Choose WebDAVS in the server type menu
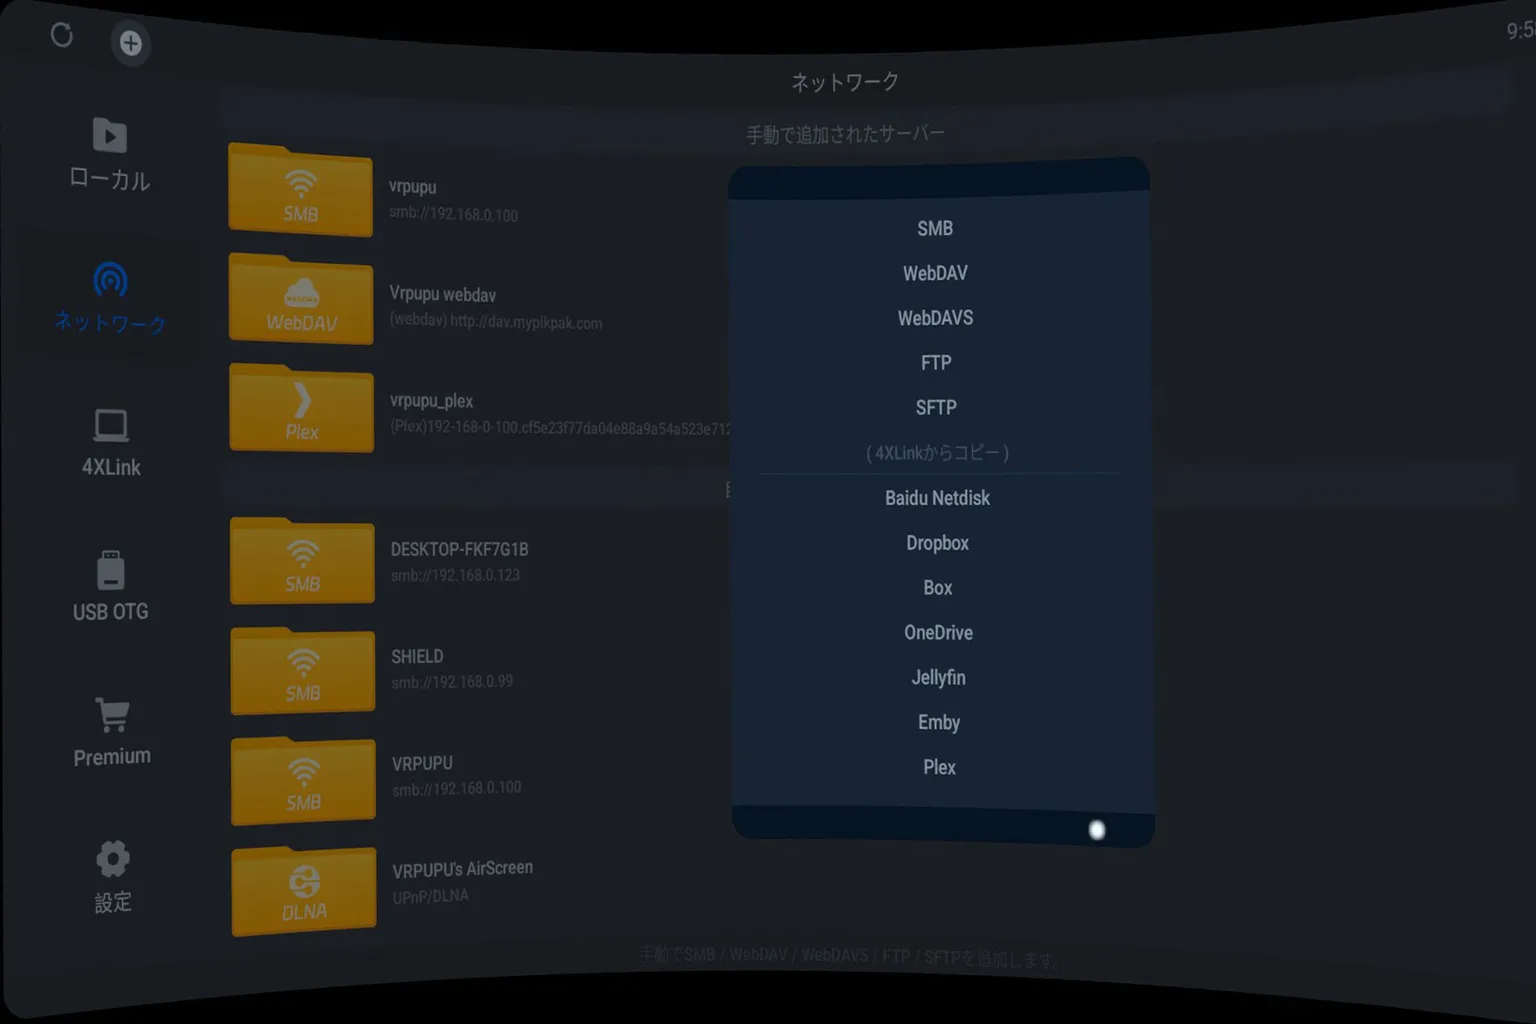This screenshot has width=1536, height=1024. pyautogui.click(x=935, y=318)
